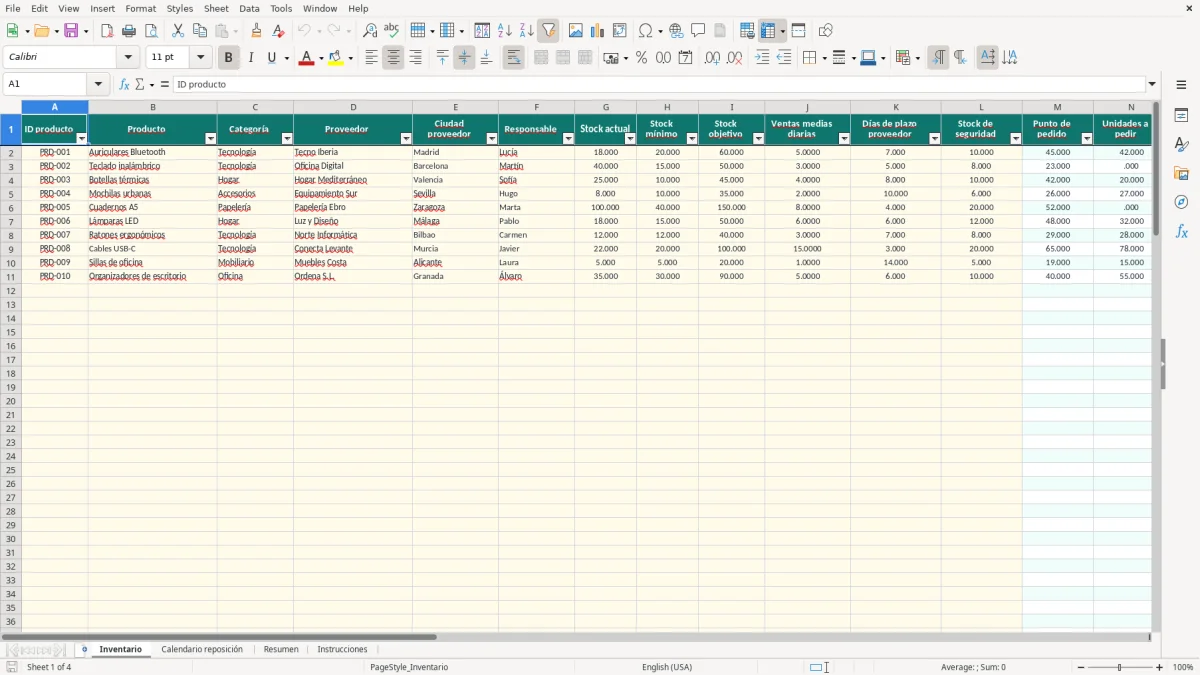Open Responsable column filter dropdown
Image resolution: width=1200 pixels, height=675 pixels.
tap(568, 139)
